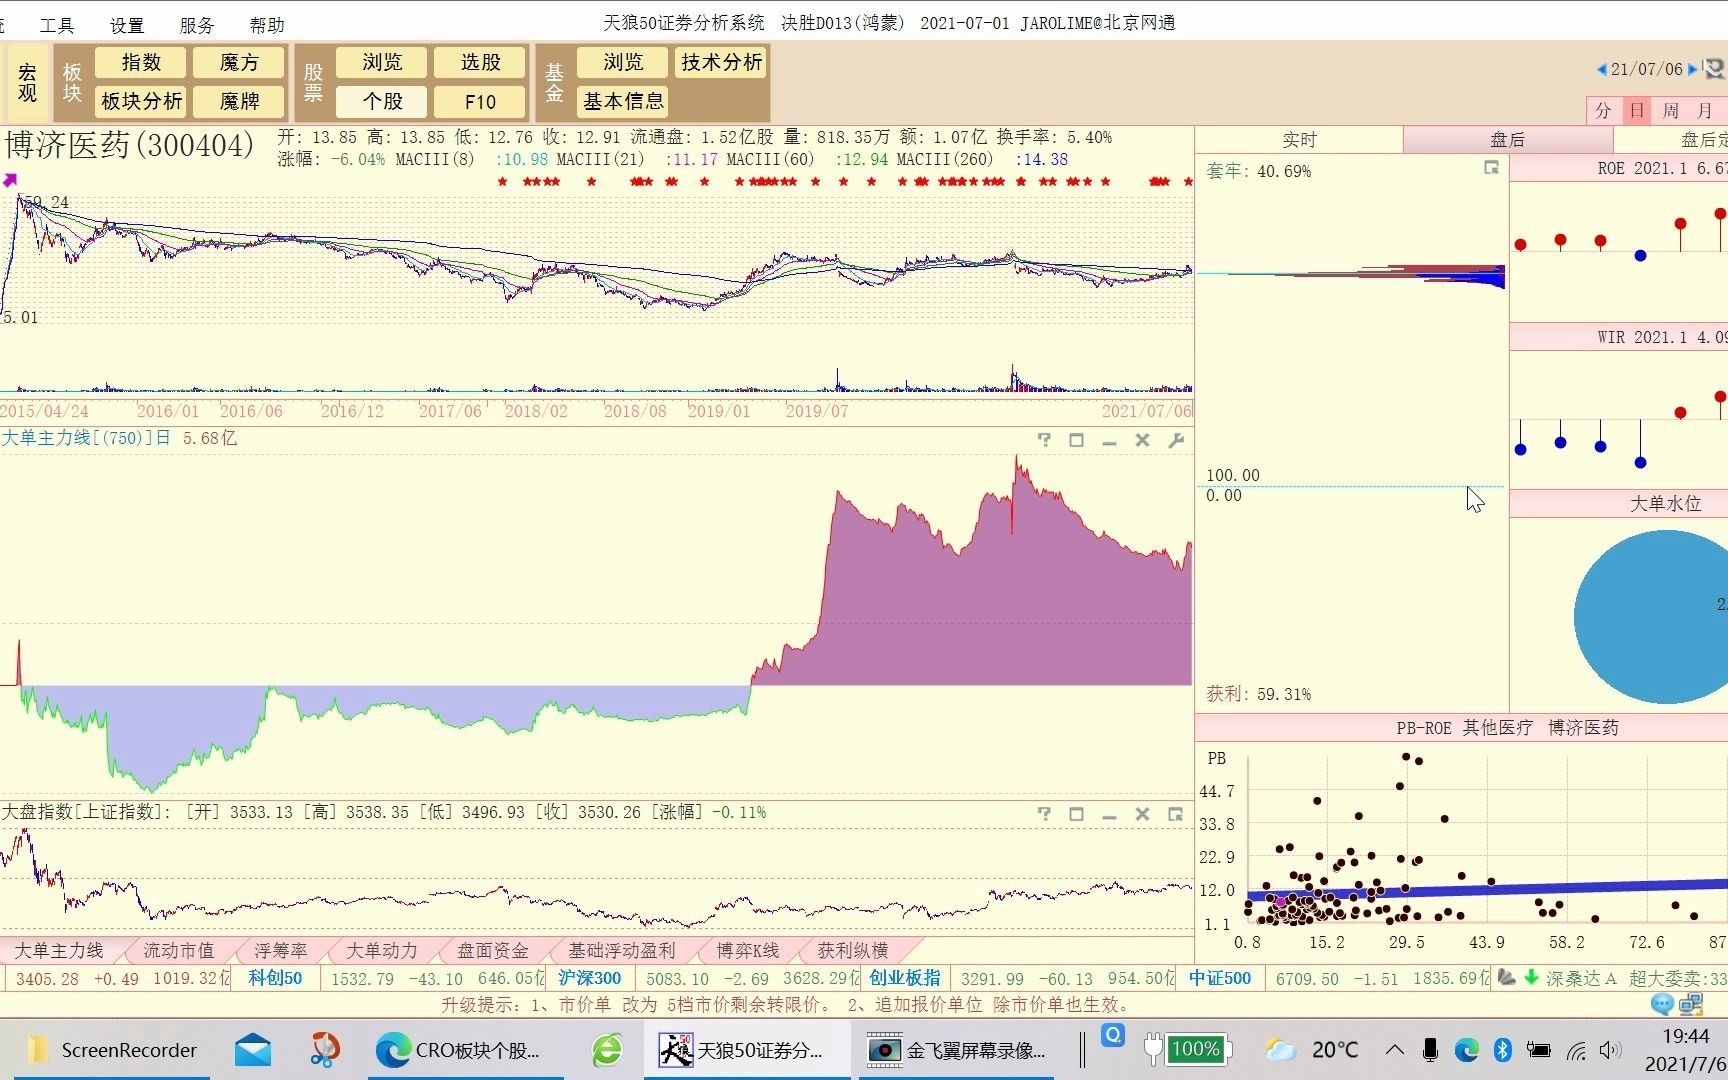This screenshot has width=1728, height=1080.
Task: Click the gray fan icon before 深桑达A
Action: coord(1506,978)
